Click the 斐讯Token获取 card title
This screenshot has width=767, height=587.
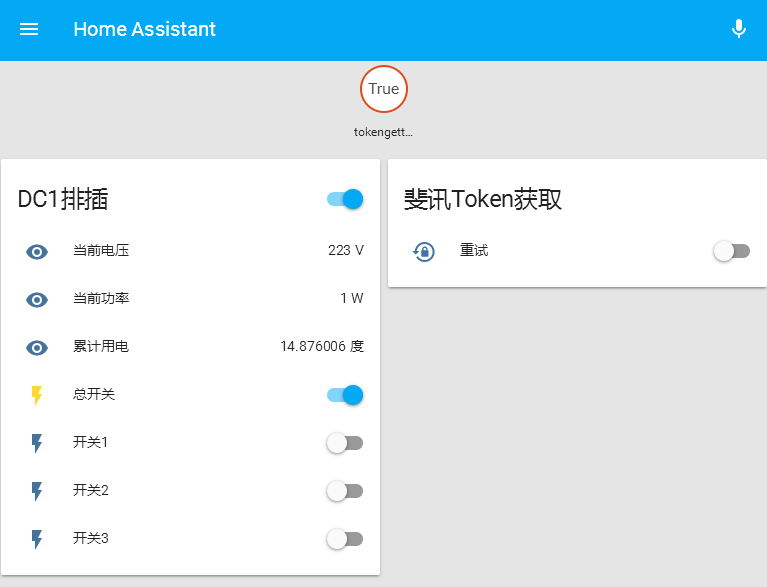pos(483,200)
